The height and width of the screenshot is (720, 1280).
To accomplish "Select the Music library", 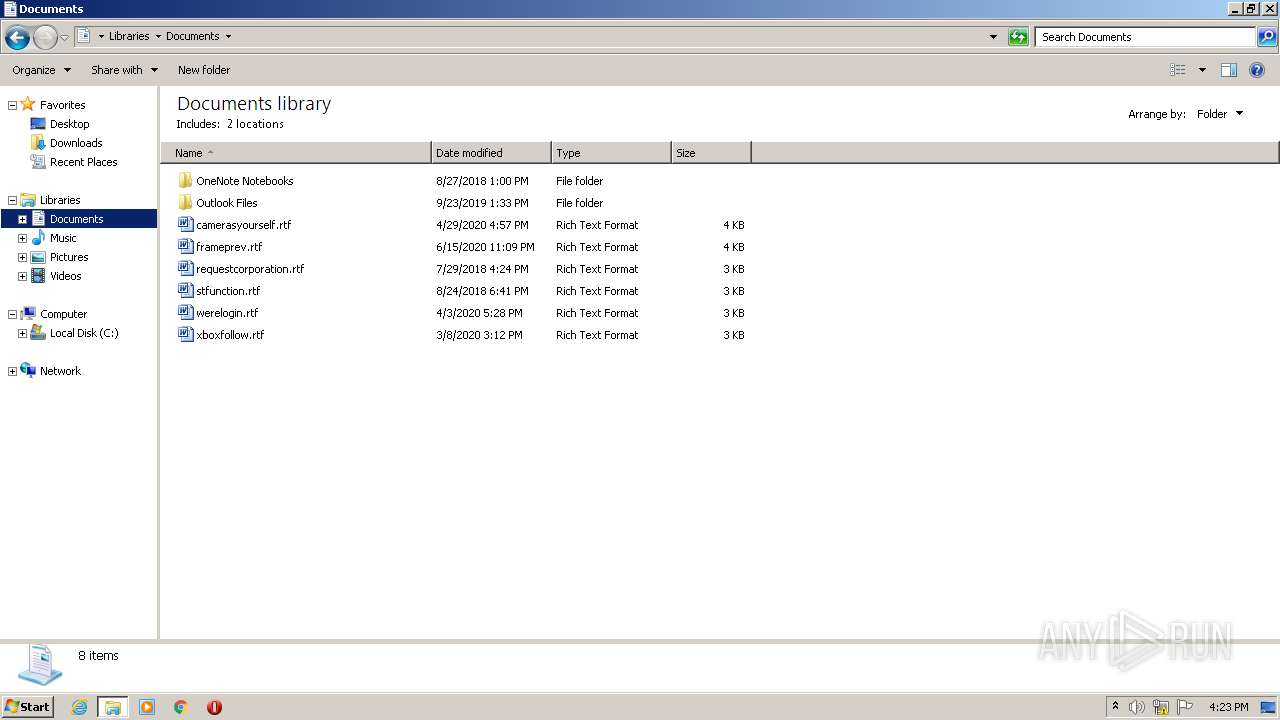I will [63, 238].
